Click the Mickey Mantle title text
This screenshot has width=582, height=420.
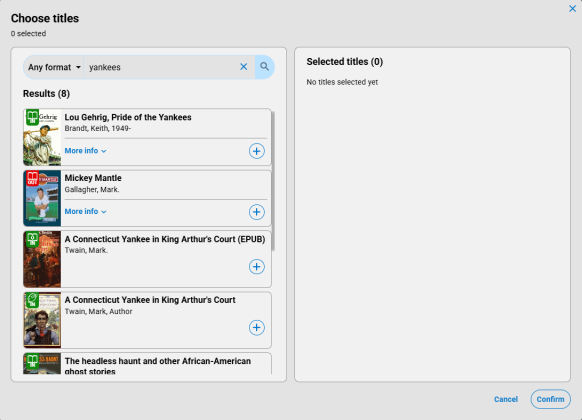click(x=93, y=178)
